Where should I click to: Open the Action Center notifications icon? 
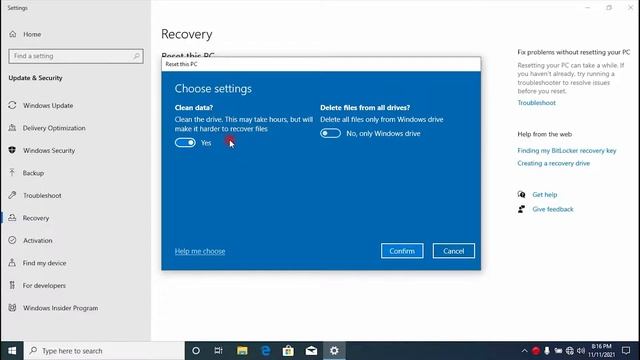click(x=626, y=351)
